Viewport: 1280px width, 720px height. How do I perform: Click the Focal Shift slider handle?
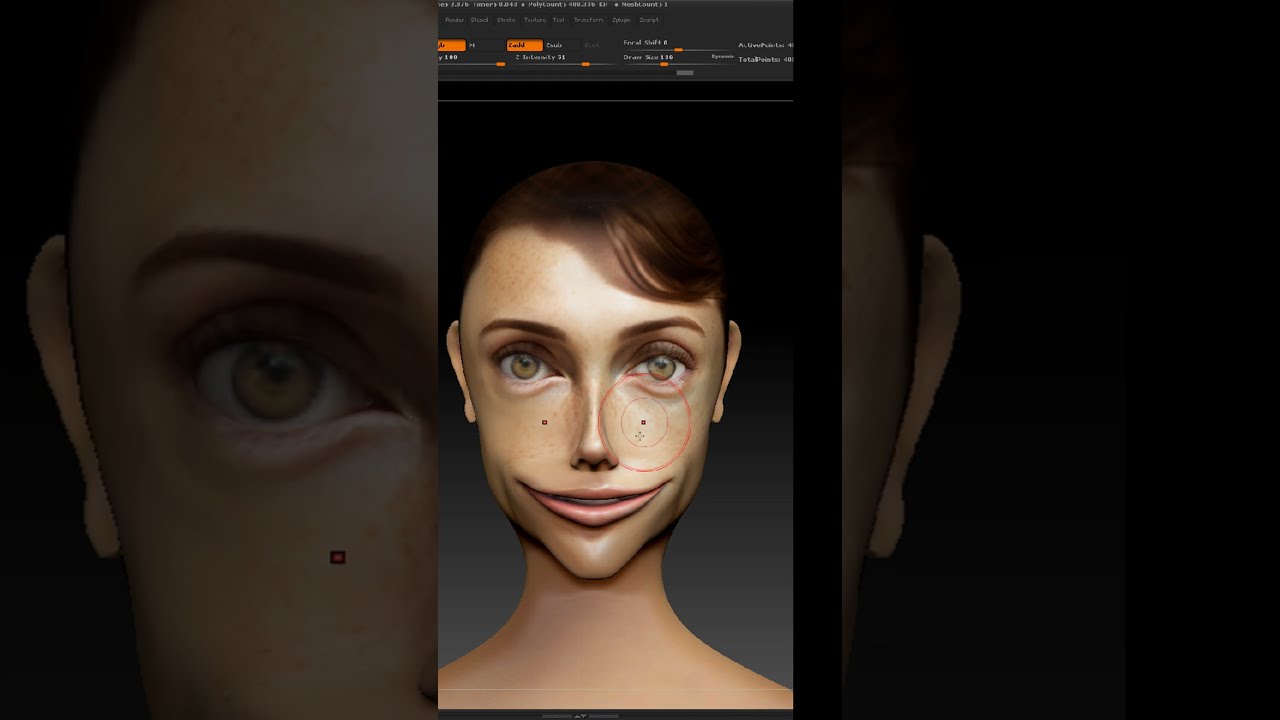tap(678, 49)
